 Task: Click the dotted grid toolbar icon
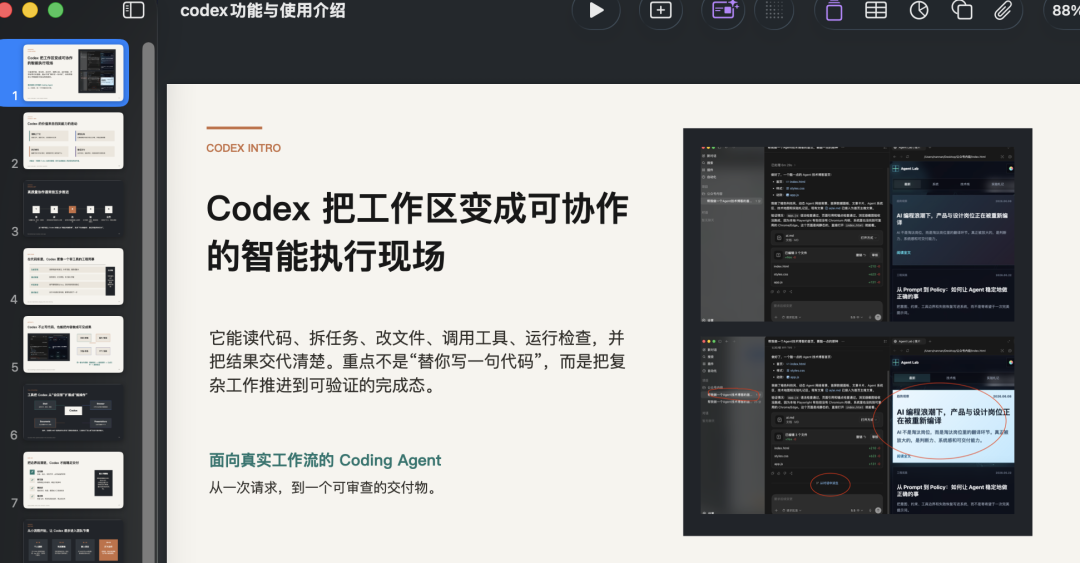(x=774, y=10)
